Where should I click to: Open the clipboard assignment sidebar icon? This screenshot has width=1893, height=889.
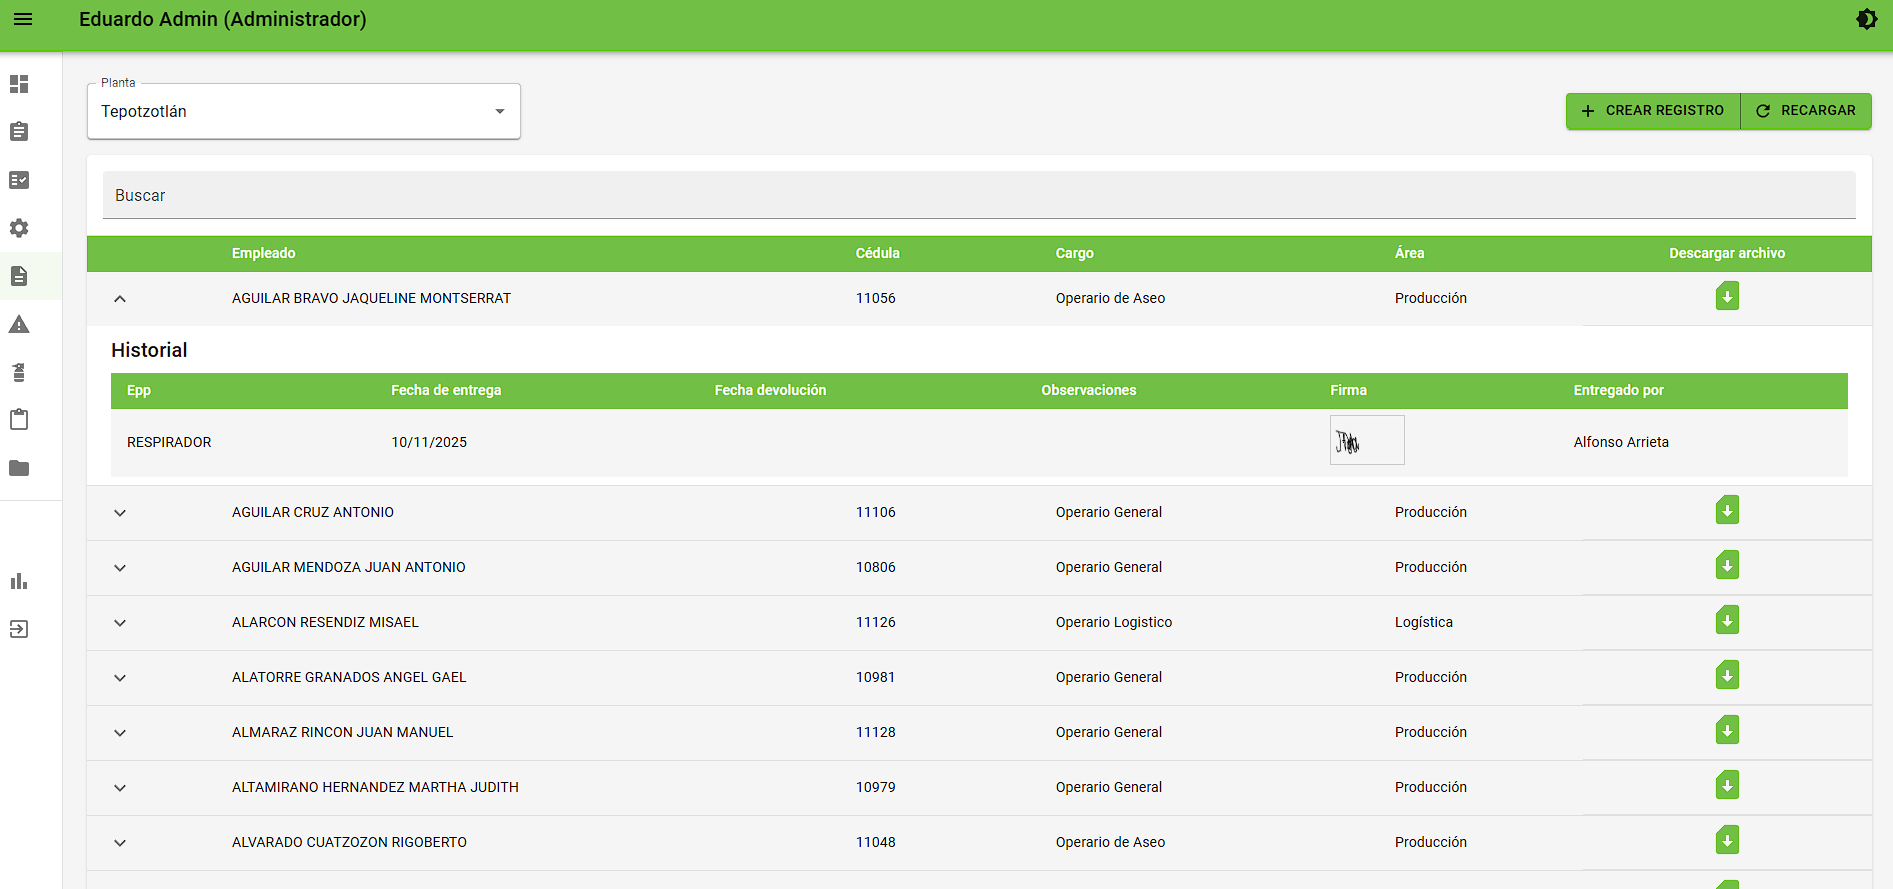(x=19, y=132)
